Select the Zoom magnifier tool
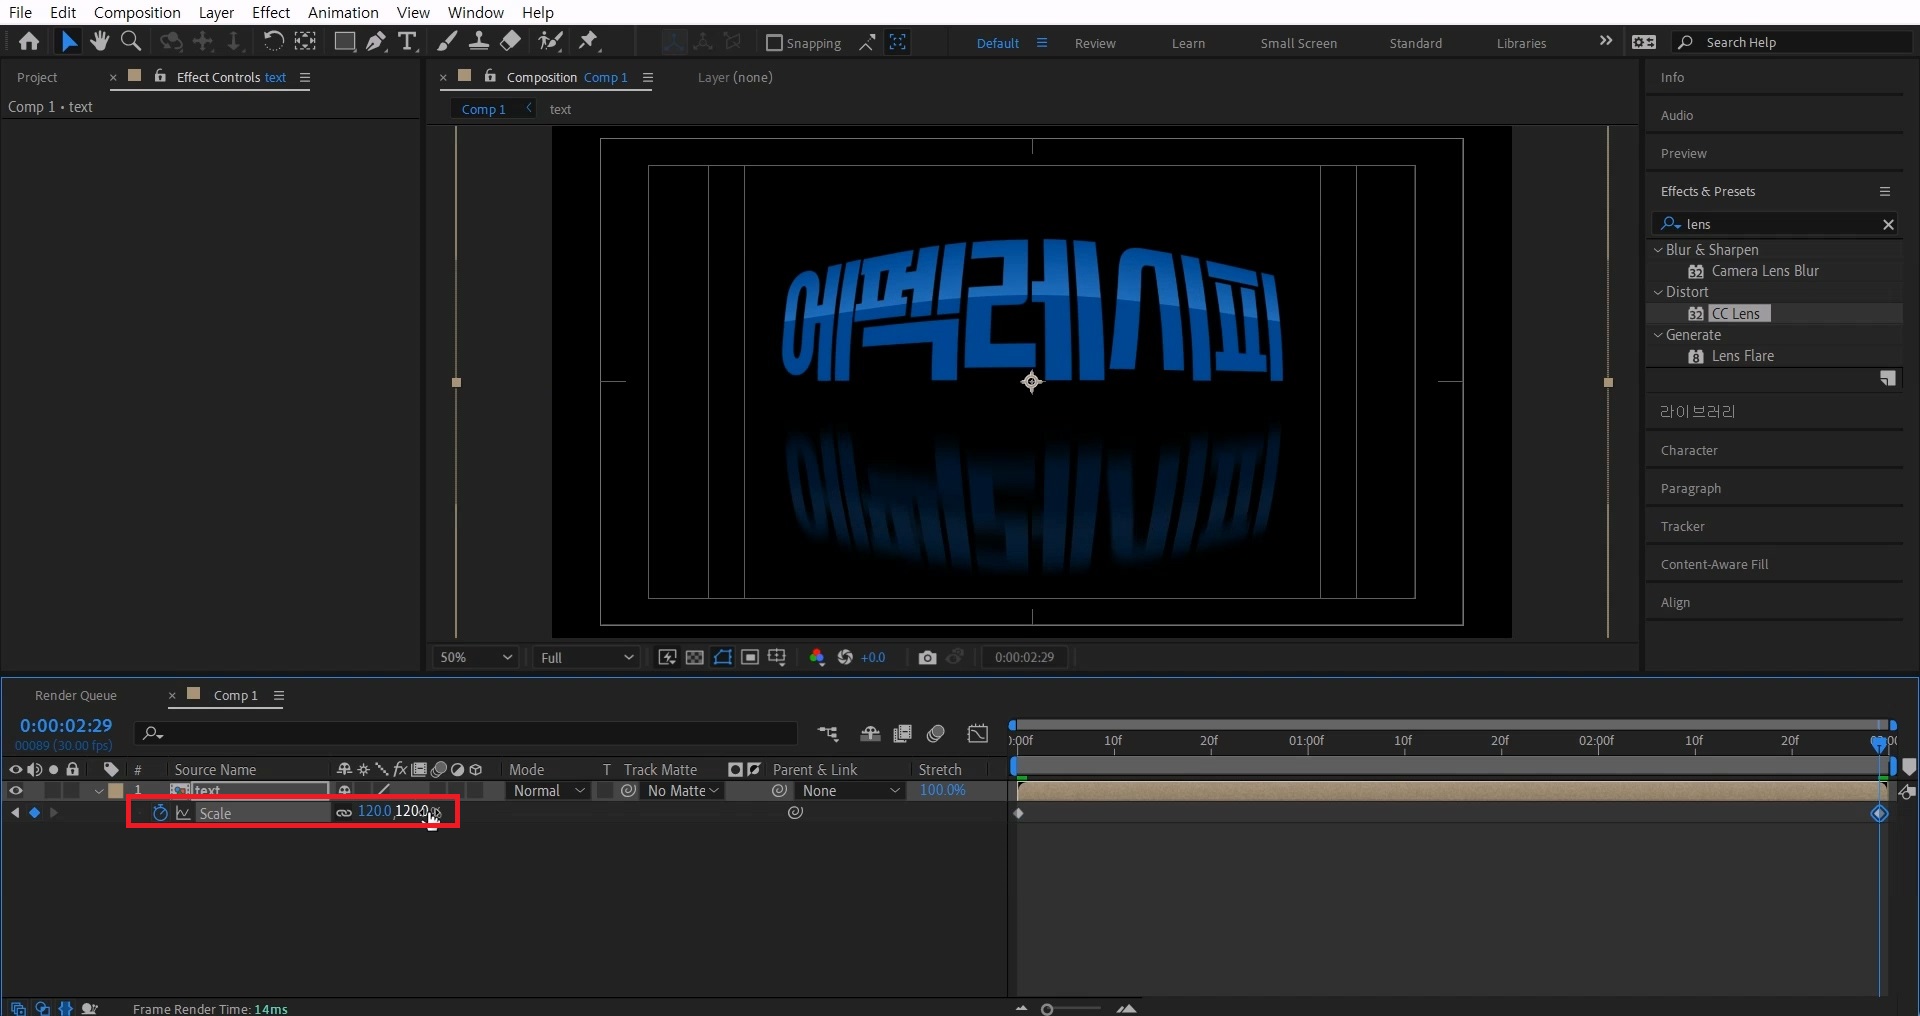The image size is (1920, 1016). (131, 41)
